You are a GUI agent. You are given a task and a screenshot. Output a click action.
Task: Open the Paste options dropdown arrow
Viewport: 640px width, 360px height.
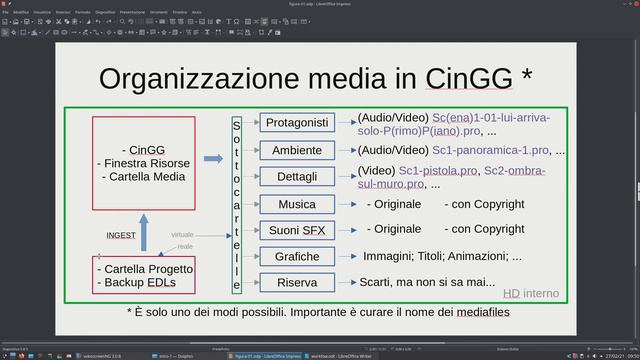pyautogui.click(x=80, y=22)
